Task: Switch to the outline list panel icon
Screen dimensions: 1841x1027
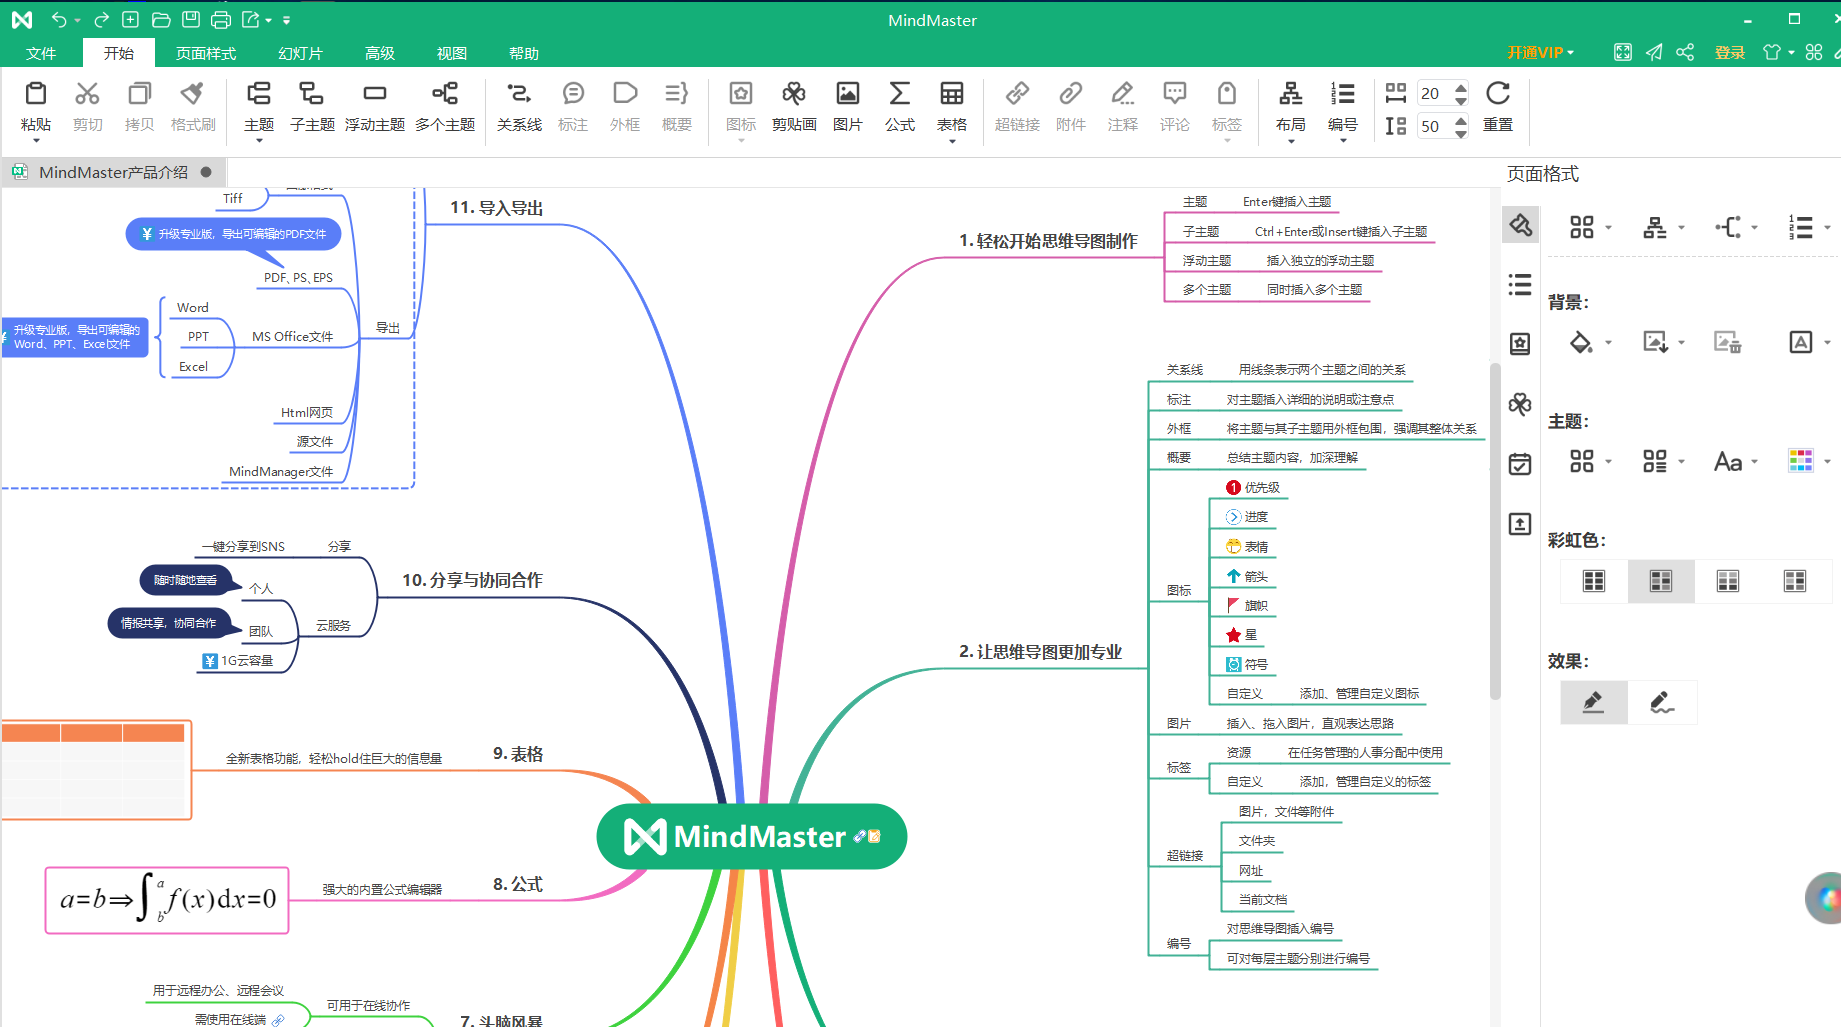Action: click(1519, 285)
